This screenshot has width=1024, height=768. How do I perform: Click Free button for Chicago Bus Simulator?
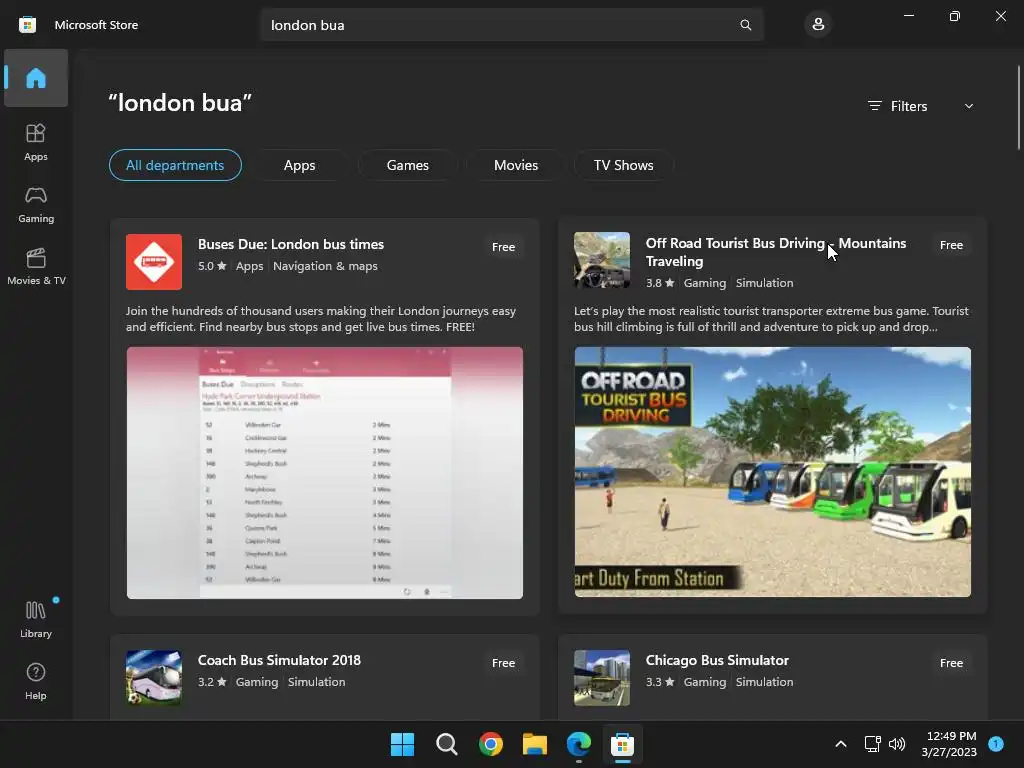(x=952, y=663)
